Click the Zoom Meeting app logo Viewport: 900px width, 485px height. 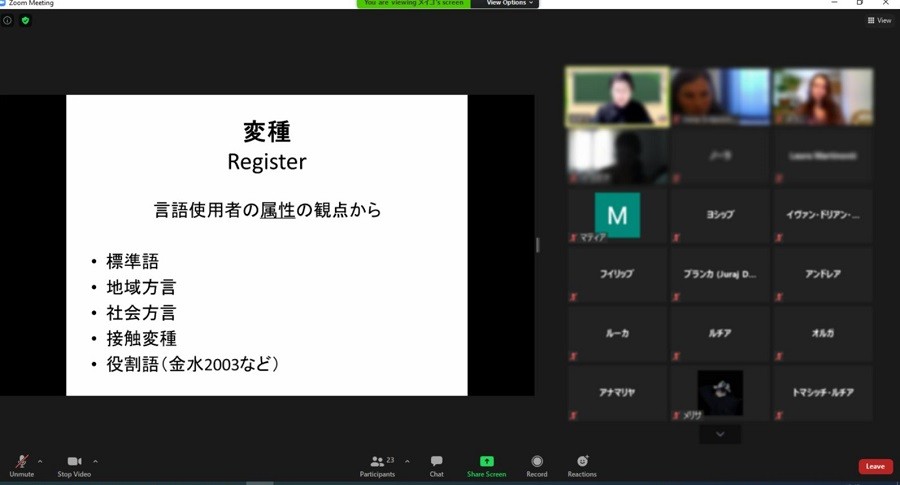pyautogui.click(x=4, y=3)
